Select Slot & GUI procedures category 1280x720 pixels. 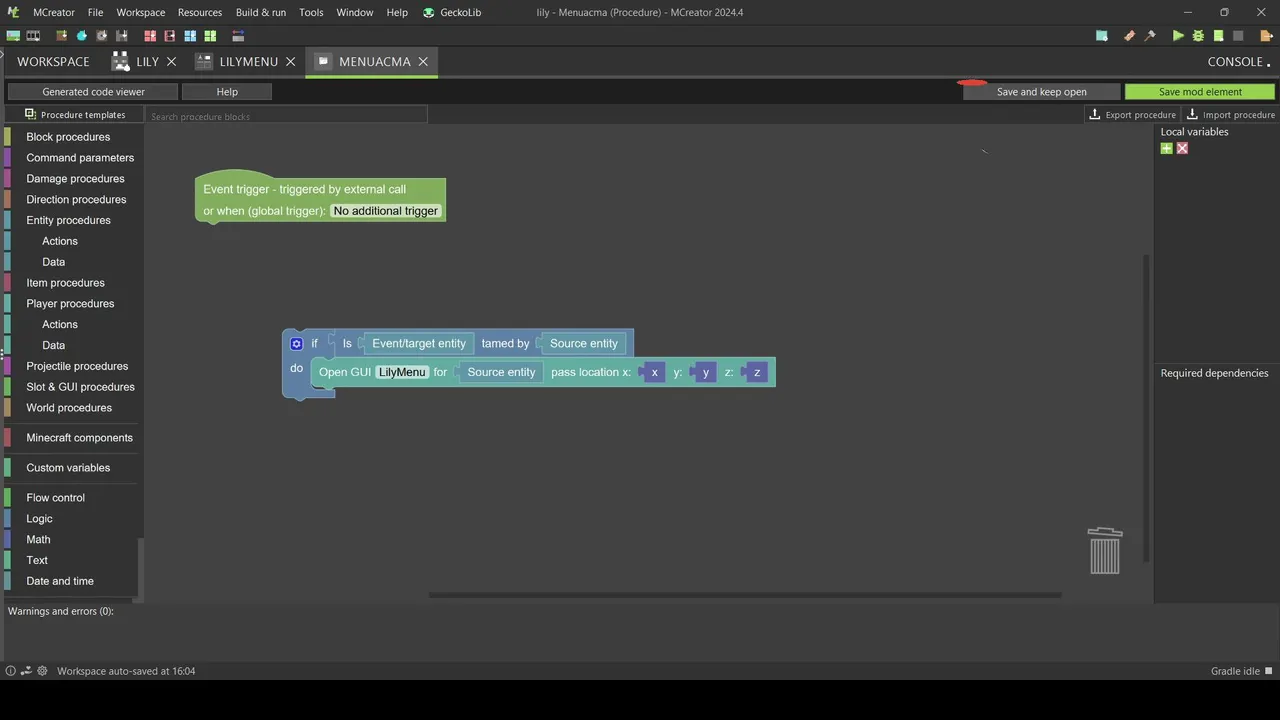pyautogui.click(x=80, y=387)
